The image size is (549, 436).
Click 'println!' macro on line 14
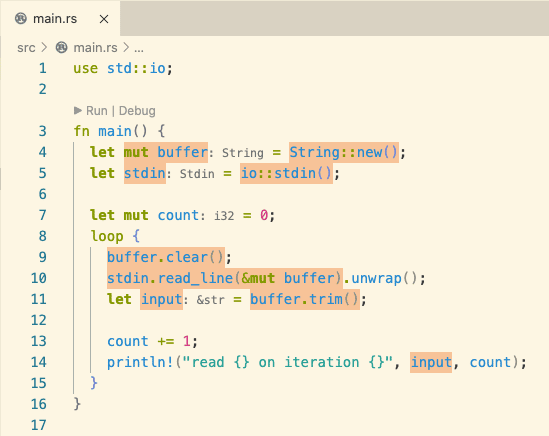[x=140, y=362]
